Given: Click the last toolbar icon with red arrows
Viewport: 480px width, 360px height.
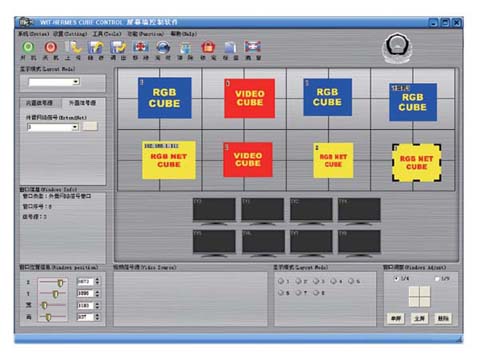Looking at the screenshot, I should pyautogui.click(x=253, y=47).
